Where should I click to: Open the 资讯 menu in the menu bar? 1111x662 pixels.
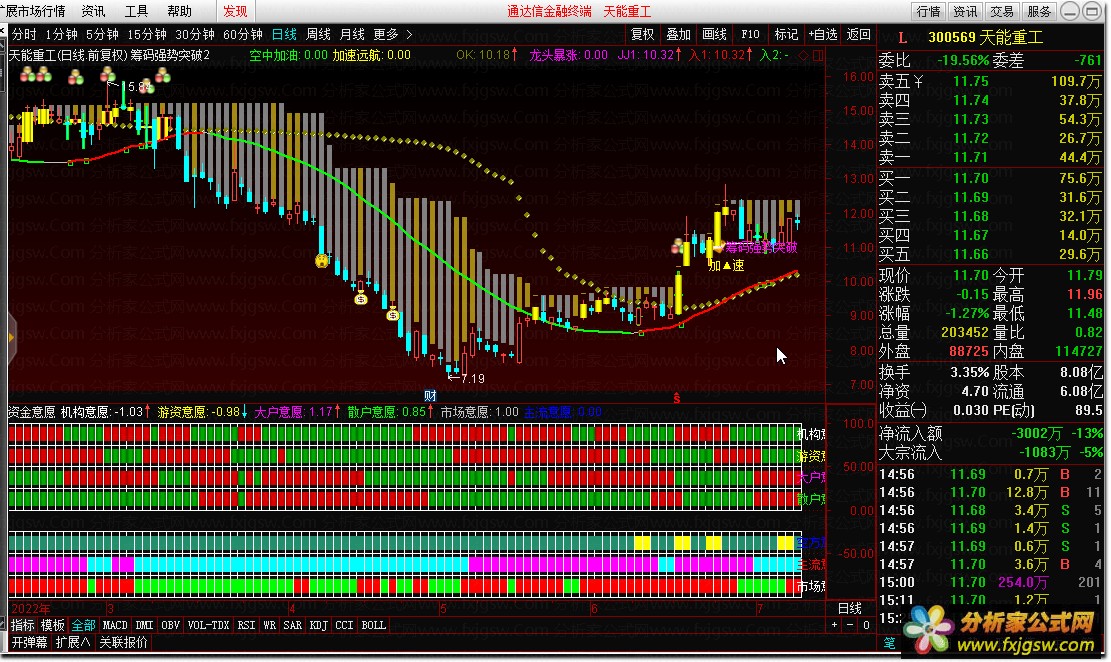point(94,11)
